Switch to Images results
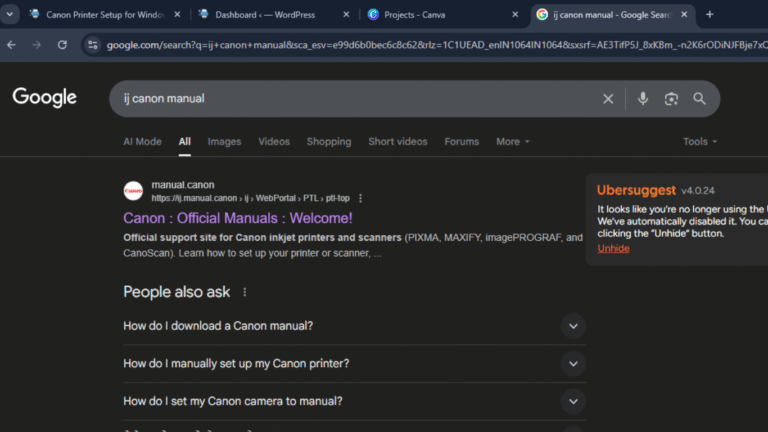 coord(224,142)
